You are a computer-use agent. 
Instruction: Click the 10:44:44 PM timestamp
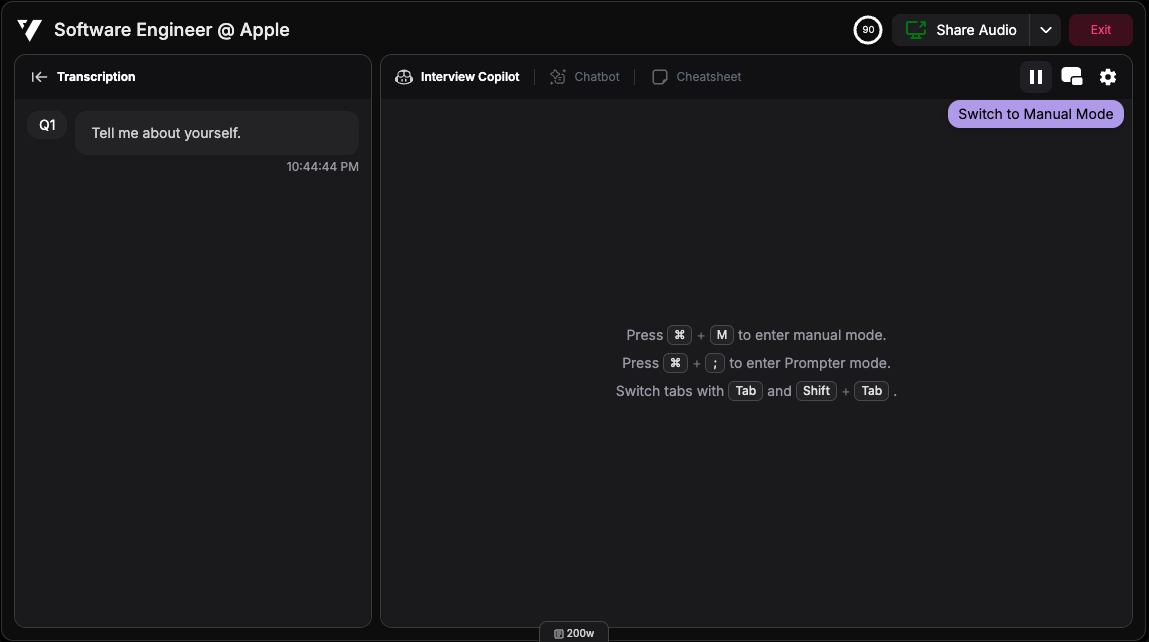click(322, 166)
